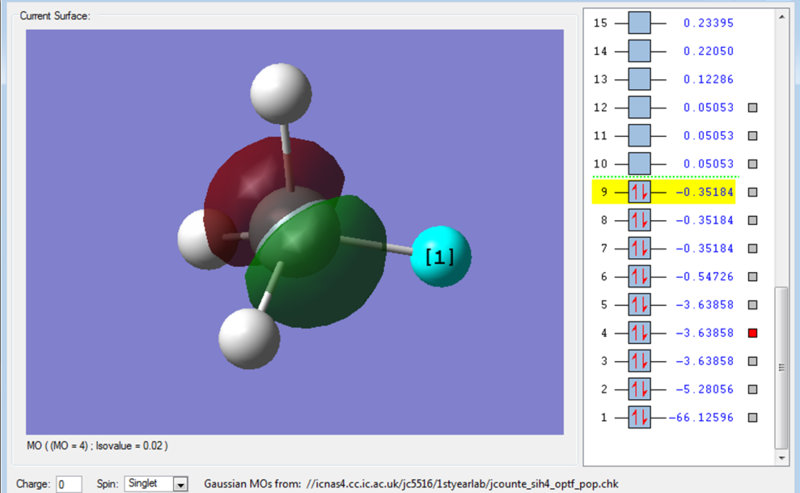Select the orbital 6 electron pair box
The height and width of the screenshot is (493, 800).
639,275
